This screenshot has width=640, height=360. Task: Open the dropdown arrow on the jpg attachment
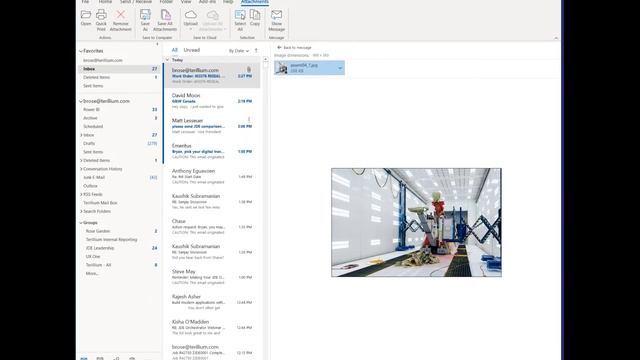coord(340,68)
